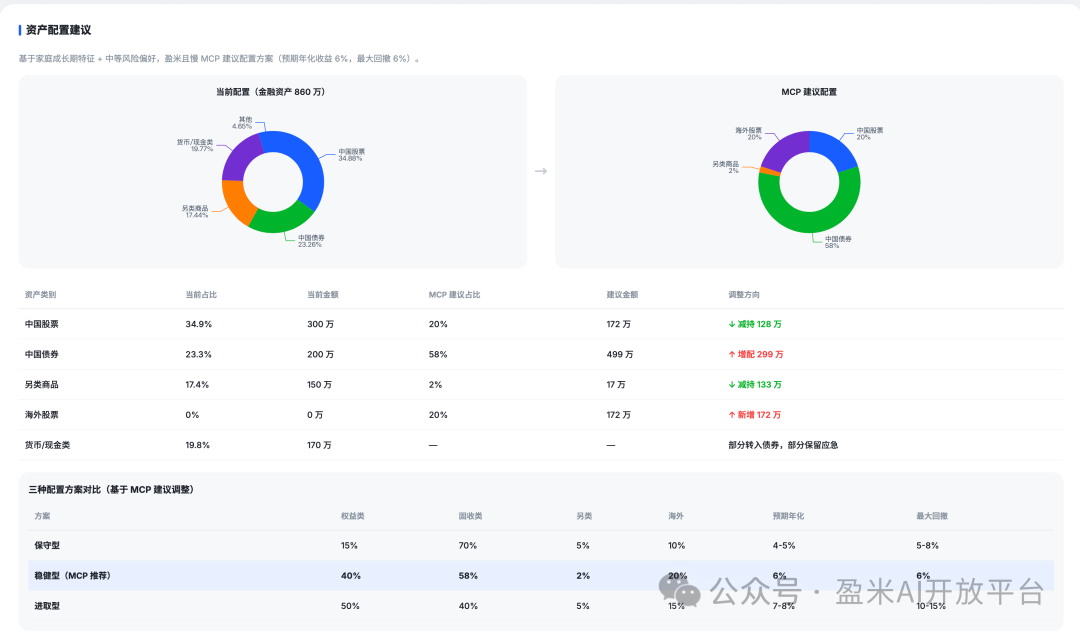The image size is (1080, 635).
Task: Click the 部分转入债券，部分保留应急 note
Action: 783,446
